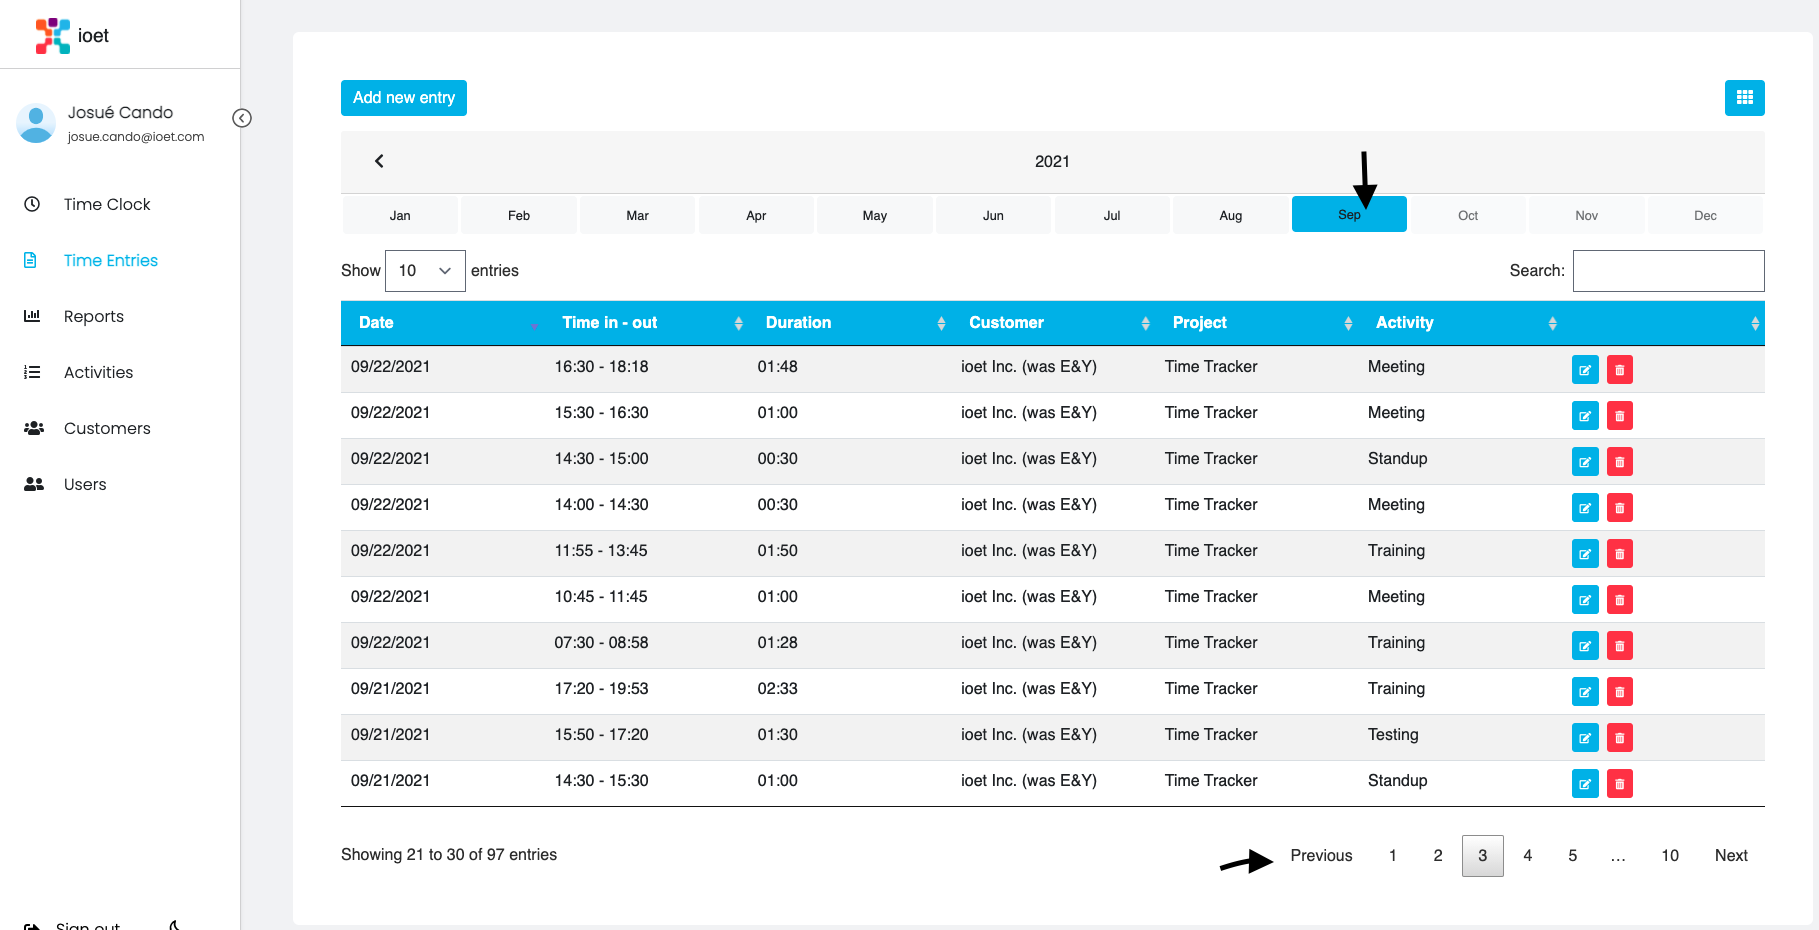Select the Feb month tab
The height and width of the screenshot is (930, 1819).
tap(519, 215)
